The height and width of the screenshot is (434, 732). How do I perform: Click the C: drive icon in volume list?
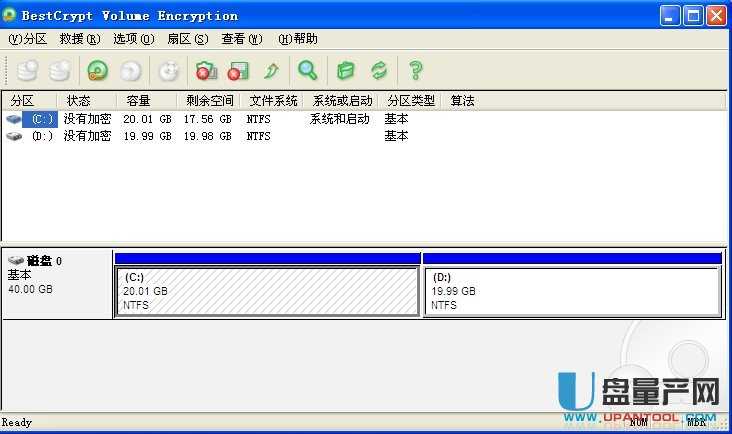tap(14, 119)
